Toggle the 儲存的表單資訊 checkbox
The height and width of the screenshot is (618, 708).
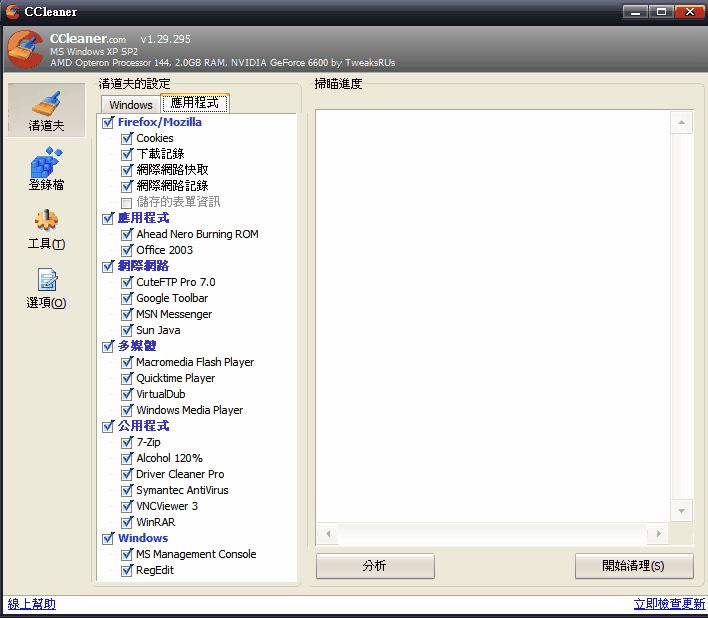coord(127,203)
